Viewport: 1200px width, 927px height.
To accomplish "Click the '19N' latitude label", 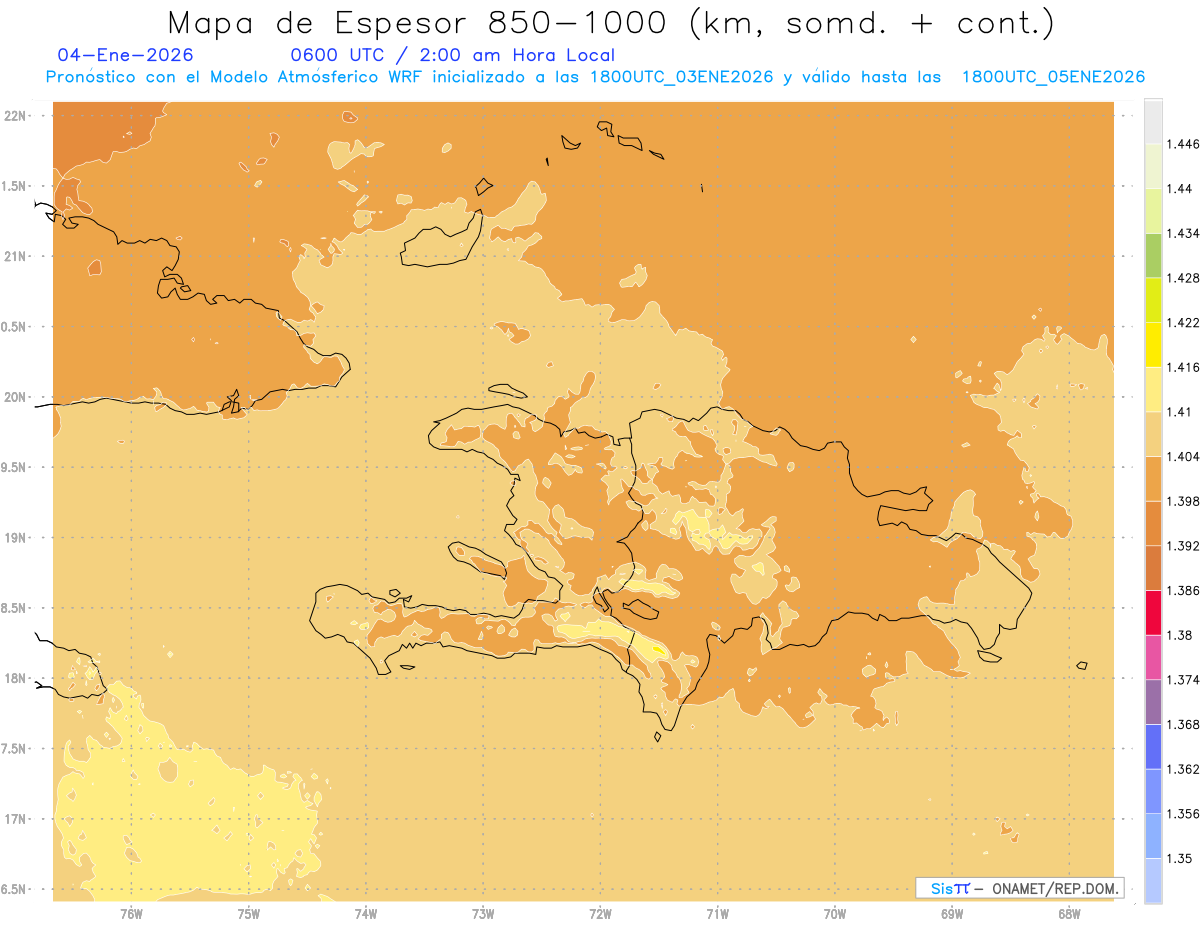I will pos(16,538).
